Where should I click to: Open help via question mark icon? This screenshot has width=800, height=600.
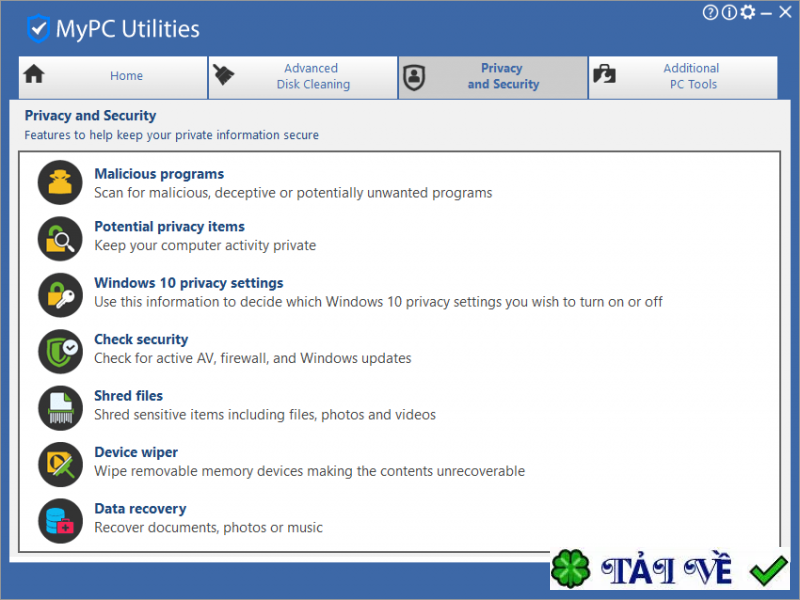[x=710, y=12]
